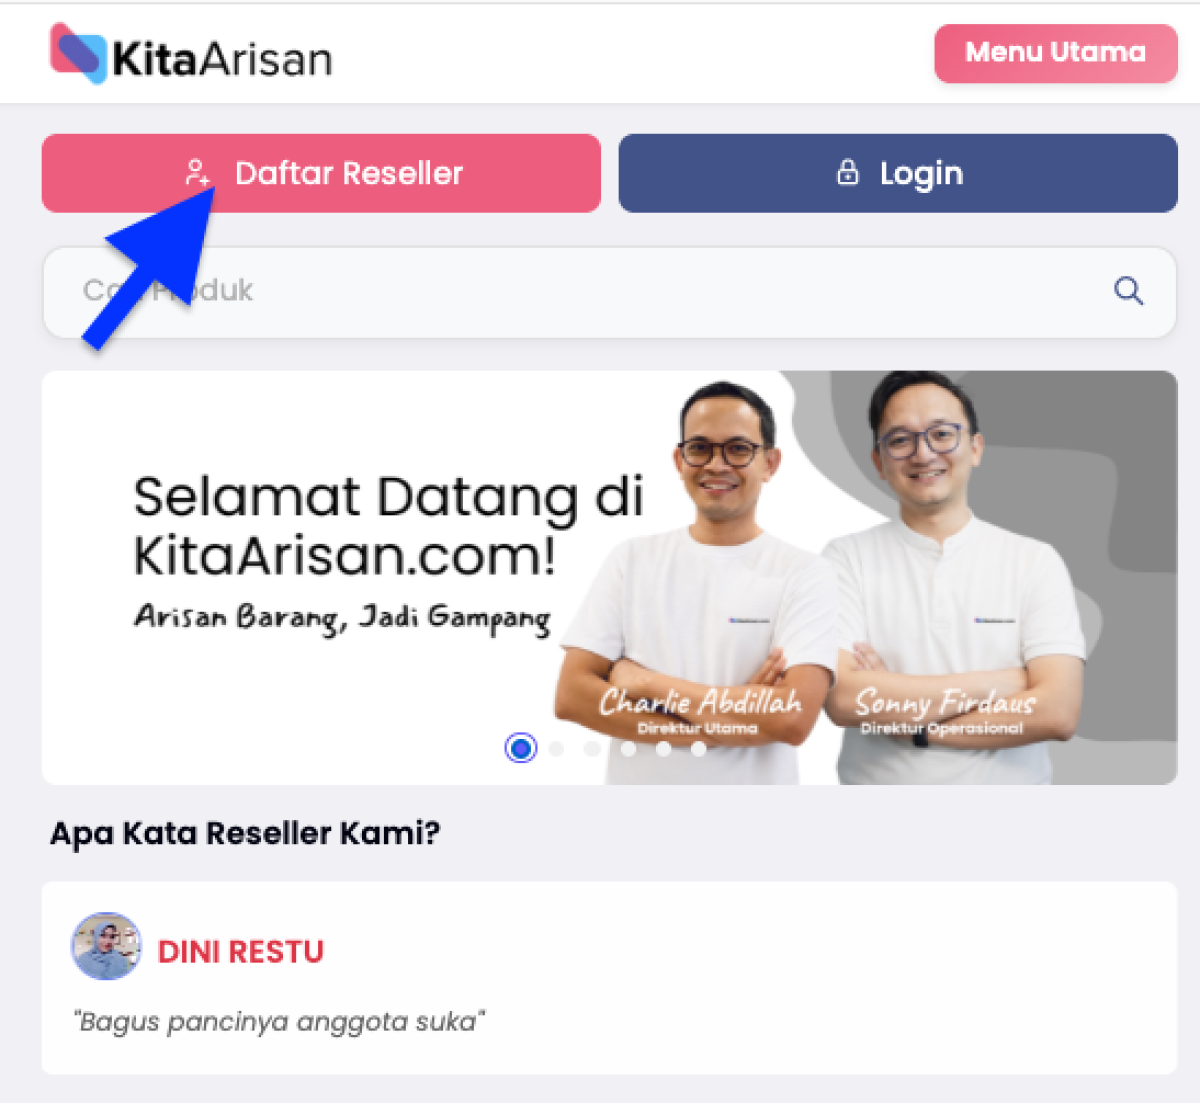The height and width of the screenshot is (1103, 1200).
Task: Select the fourth carousel indicator dot
Action: tap(628, 748)
